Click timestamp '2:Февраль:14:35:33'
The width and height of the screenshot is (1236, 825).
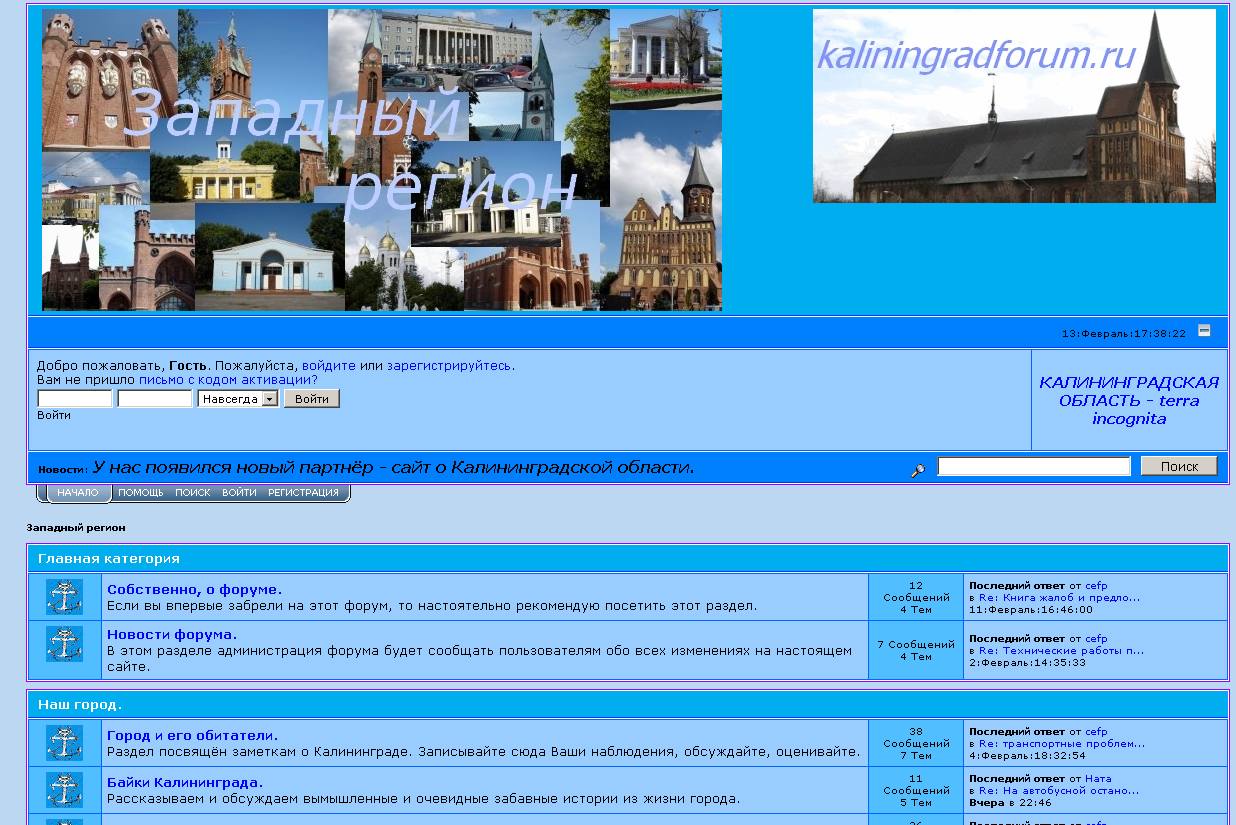(x=1027, y=663)
